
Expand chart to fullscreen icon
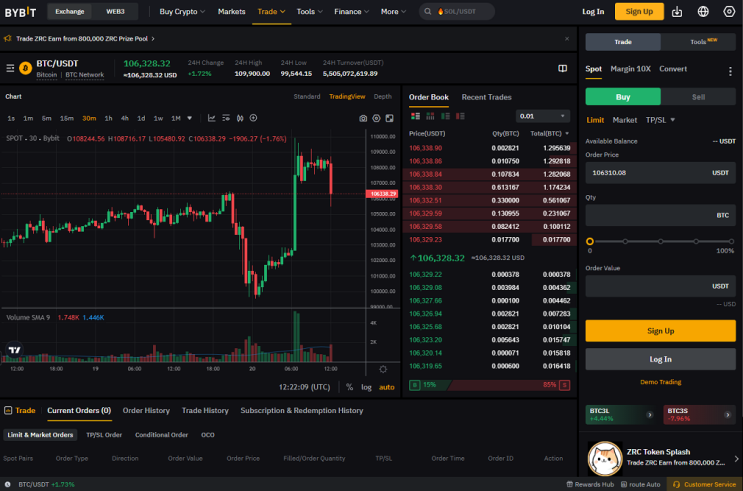pos(390,118)
